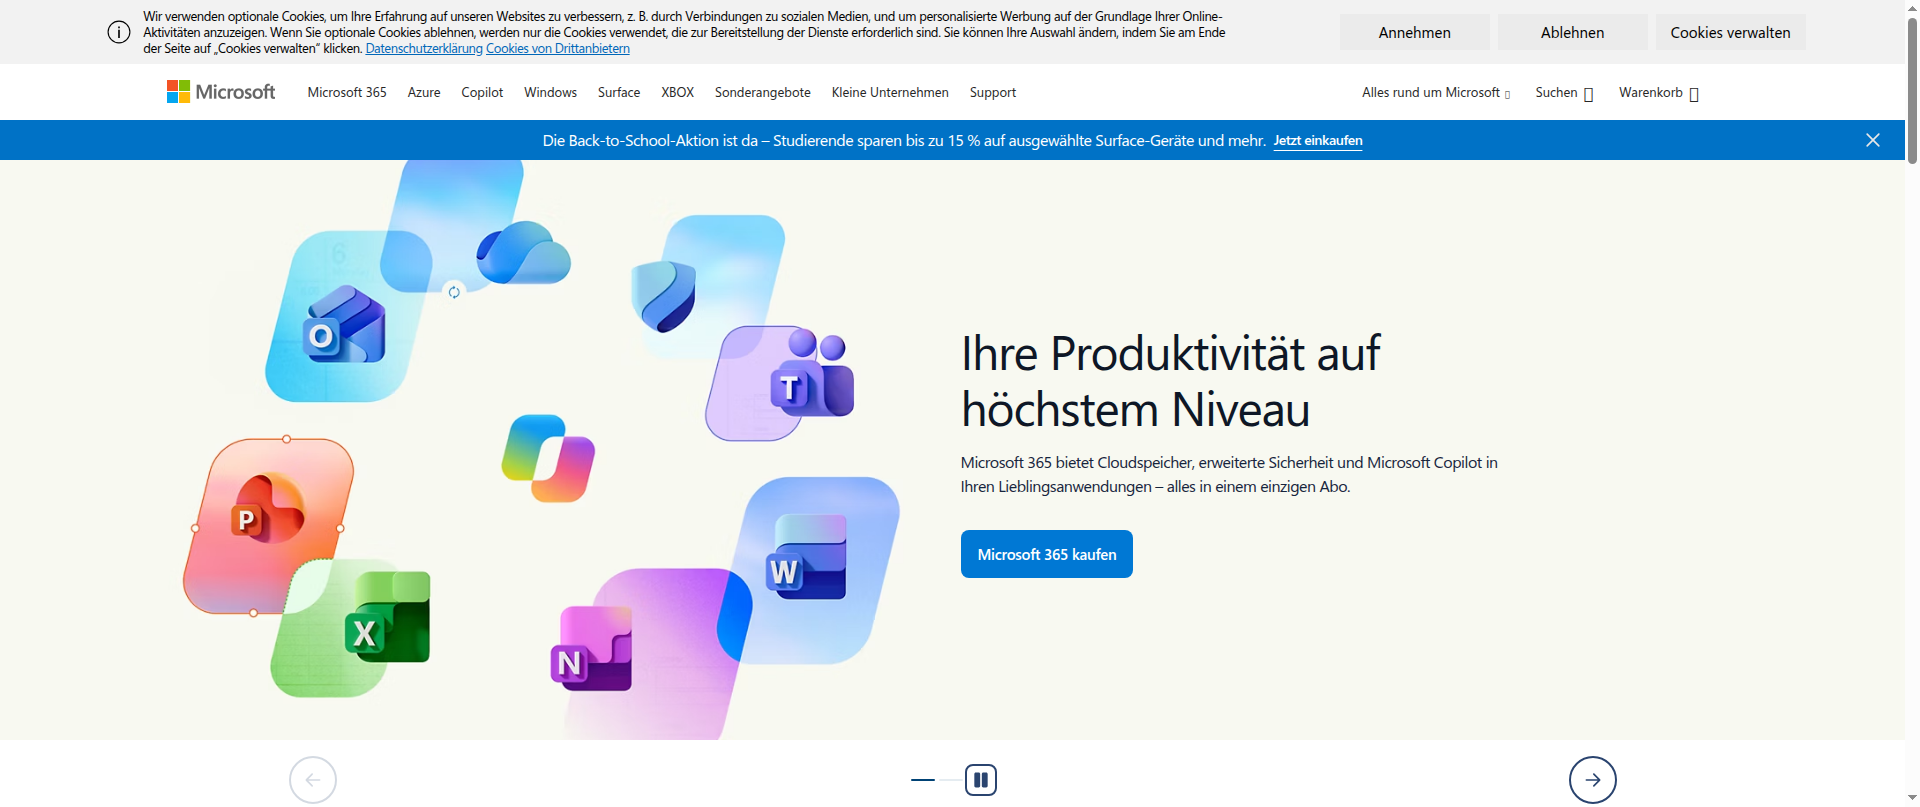Viewport: 1920px width, 807px height.
Task: Open the Datenschutzerklärung link
Action: pos(424,48)
